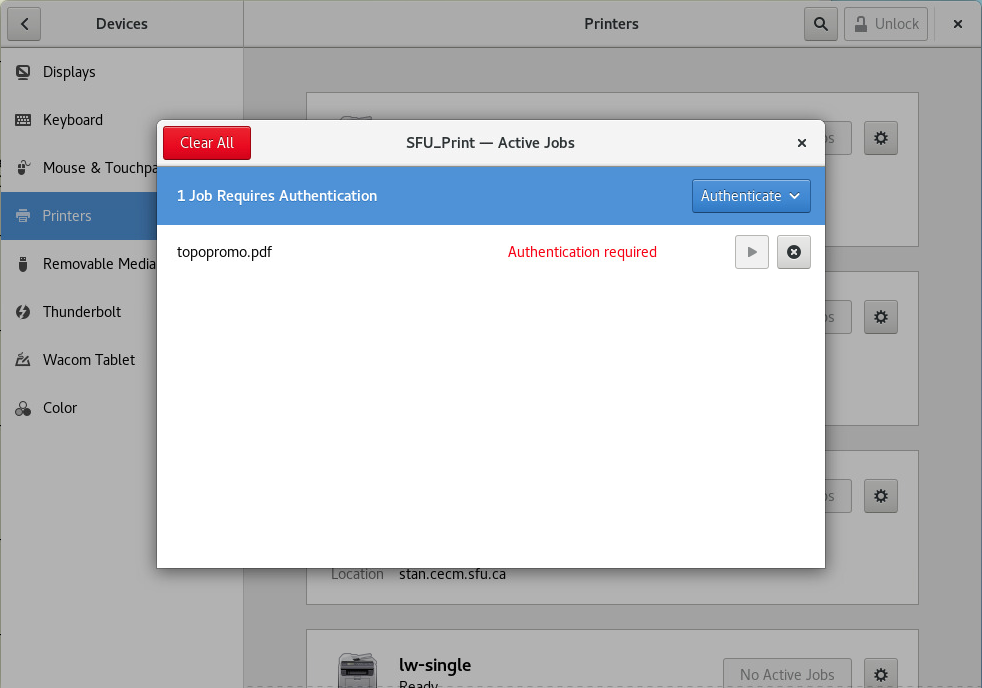Cancel the topopromo.pdf print job

pos(794,252)
